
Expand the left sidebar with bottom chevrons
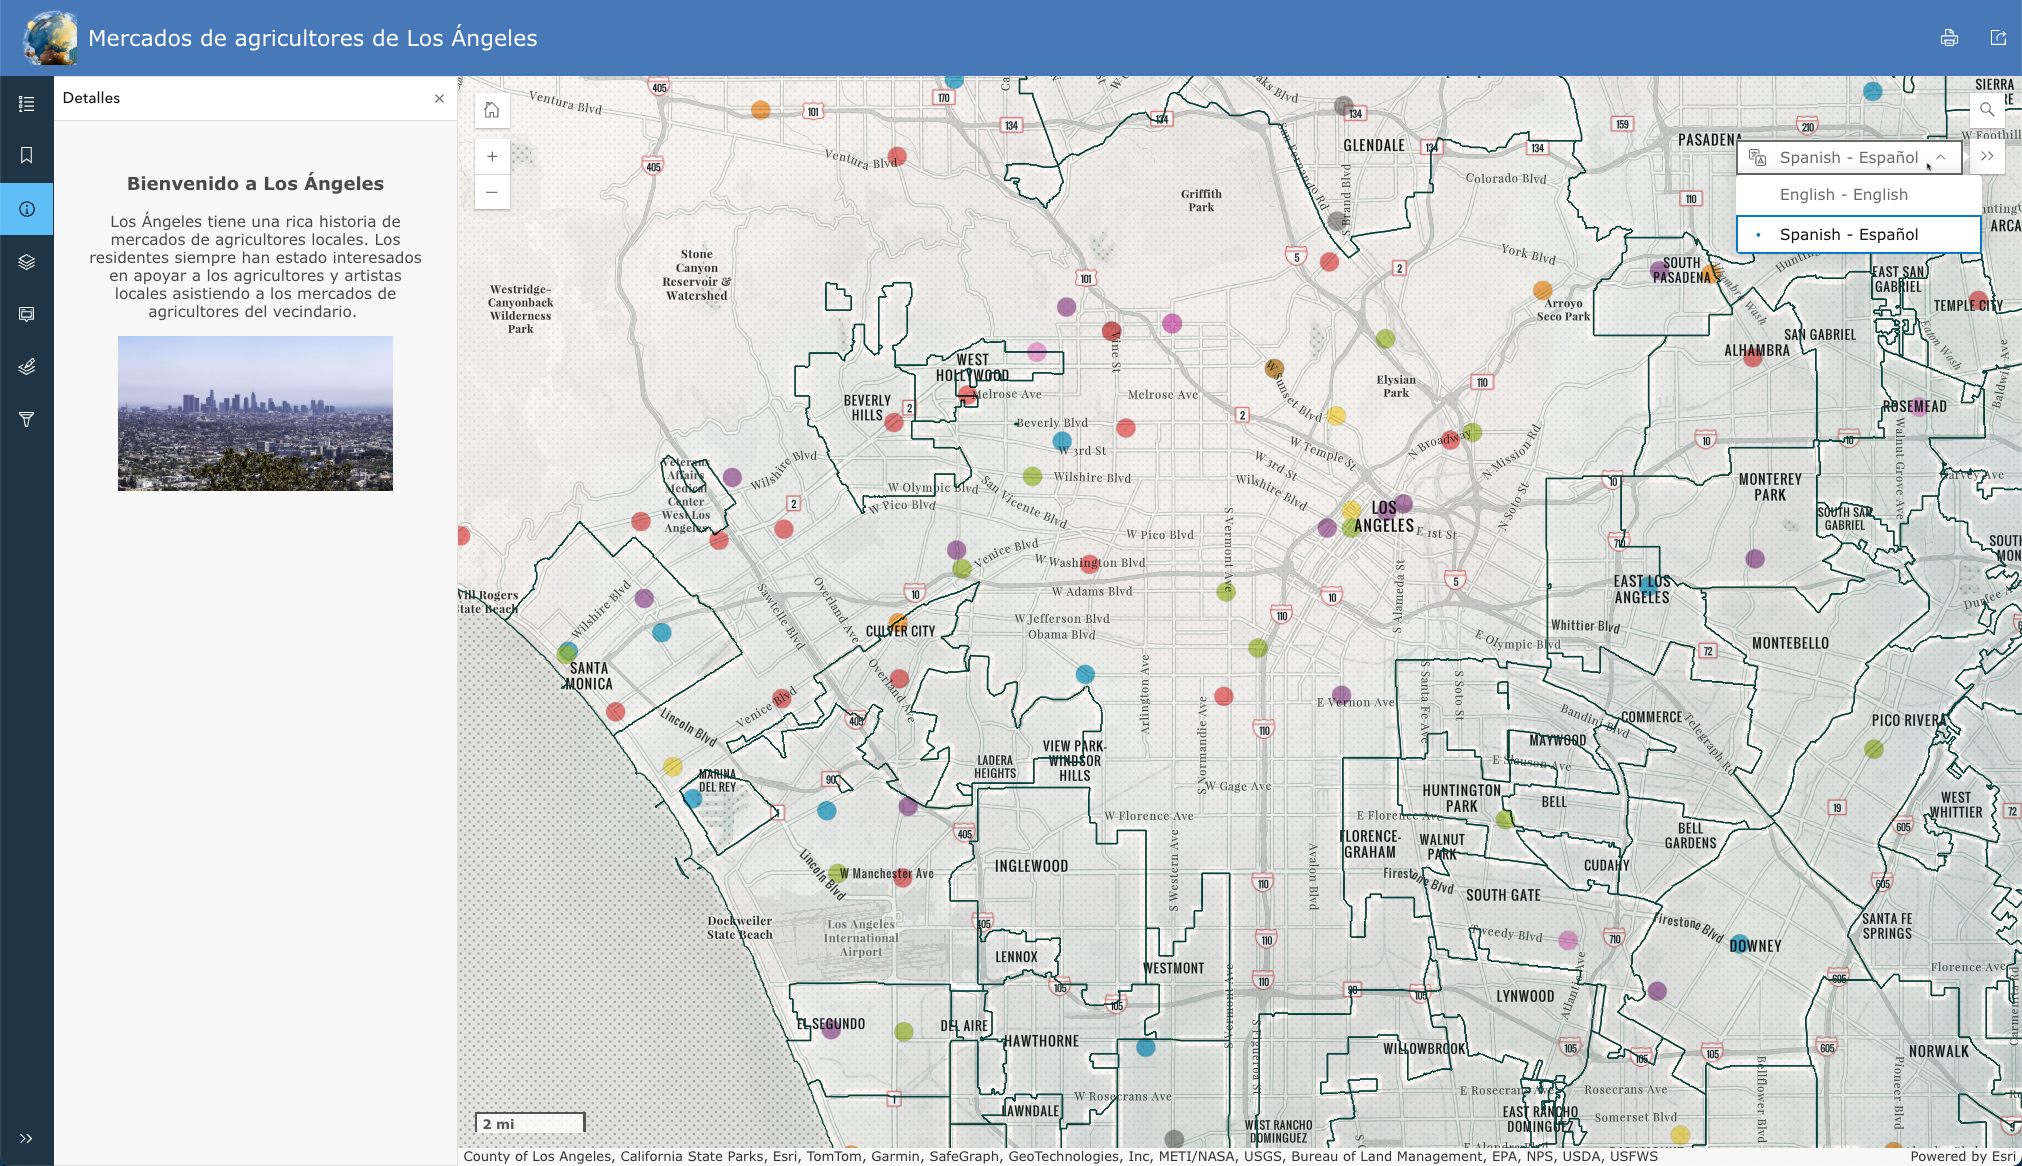click(27, 1138)
